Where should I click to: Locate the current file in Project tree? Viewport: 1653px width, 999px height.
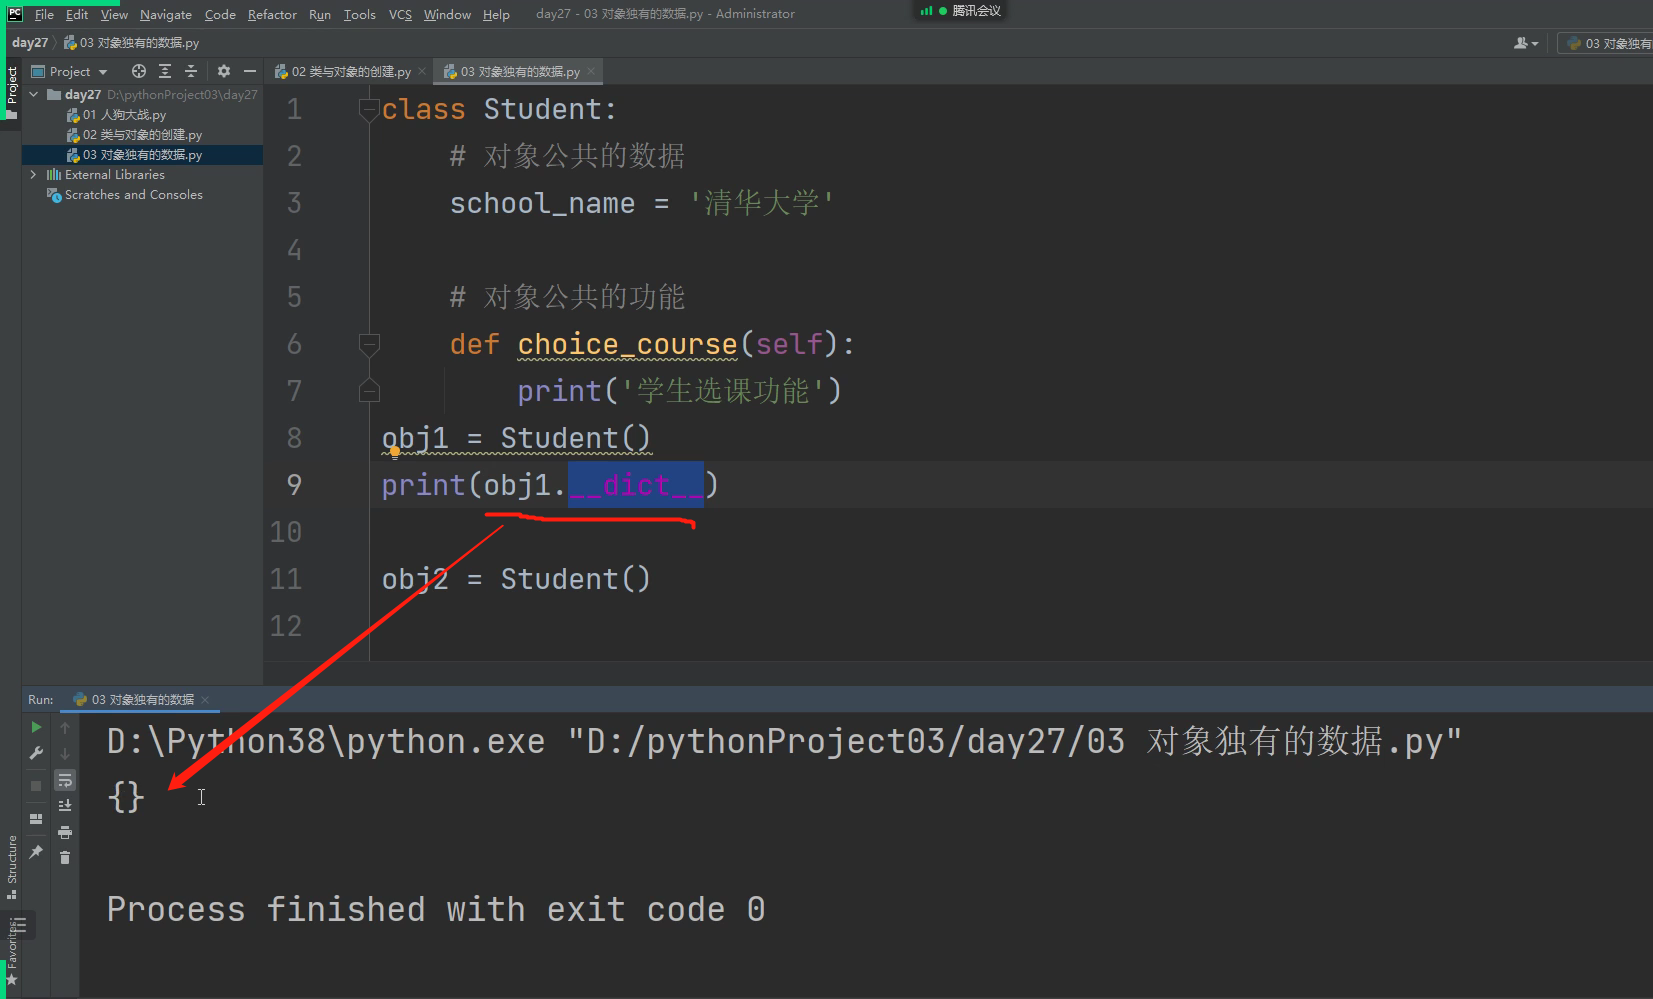click(139, 71)
